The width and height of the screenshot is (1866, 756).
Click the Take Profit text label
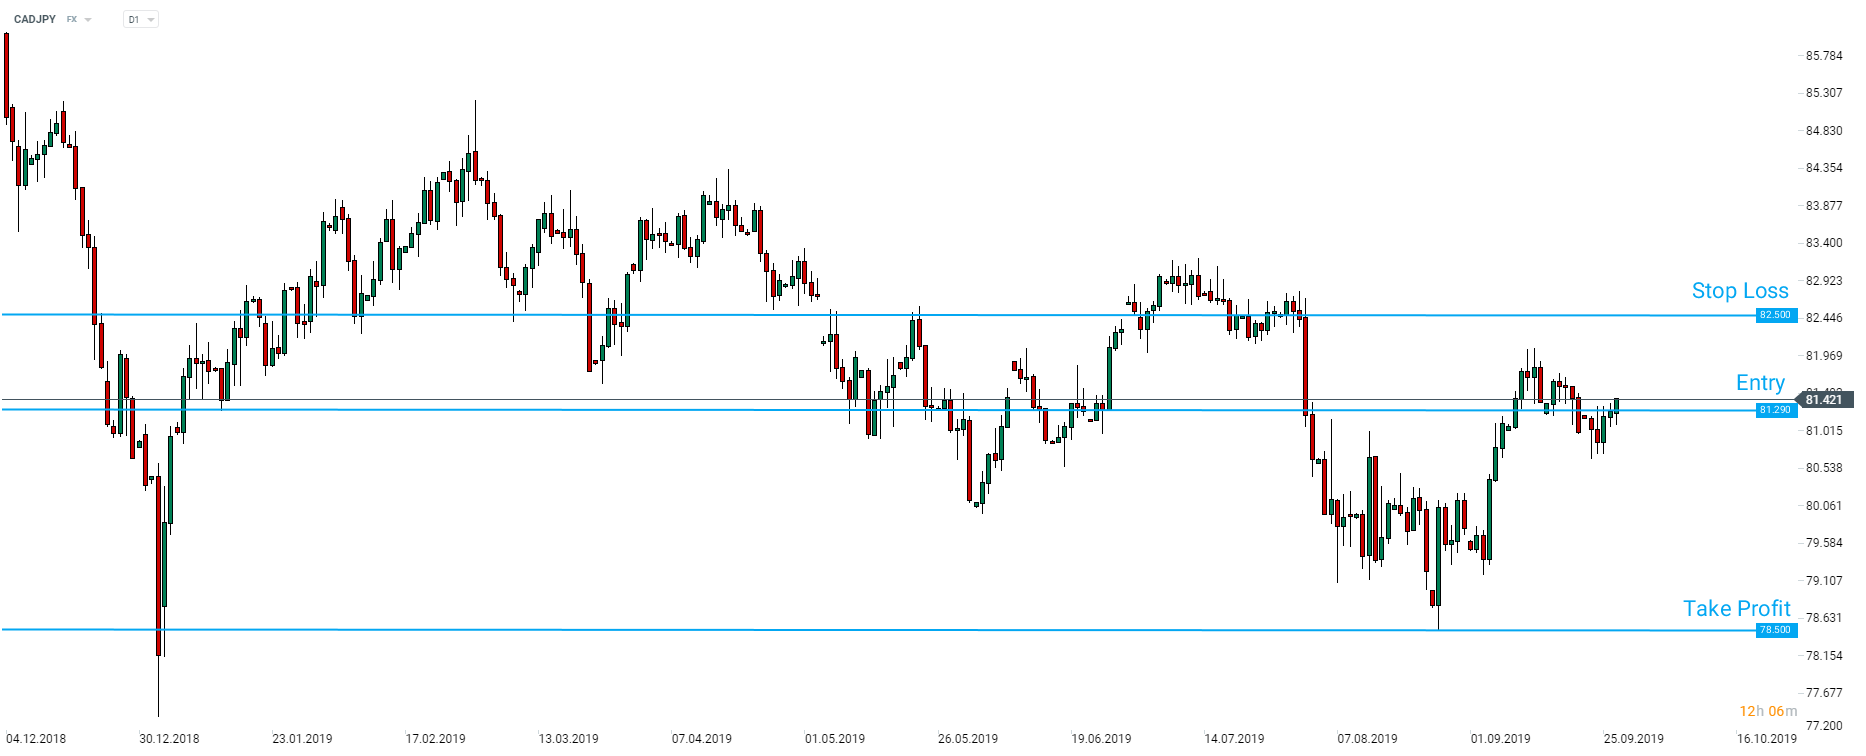[x=1736, y=609]
